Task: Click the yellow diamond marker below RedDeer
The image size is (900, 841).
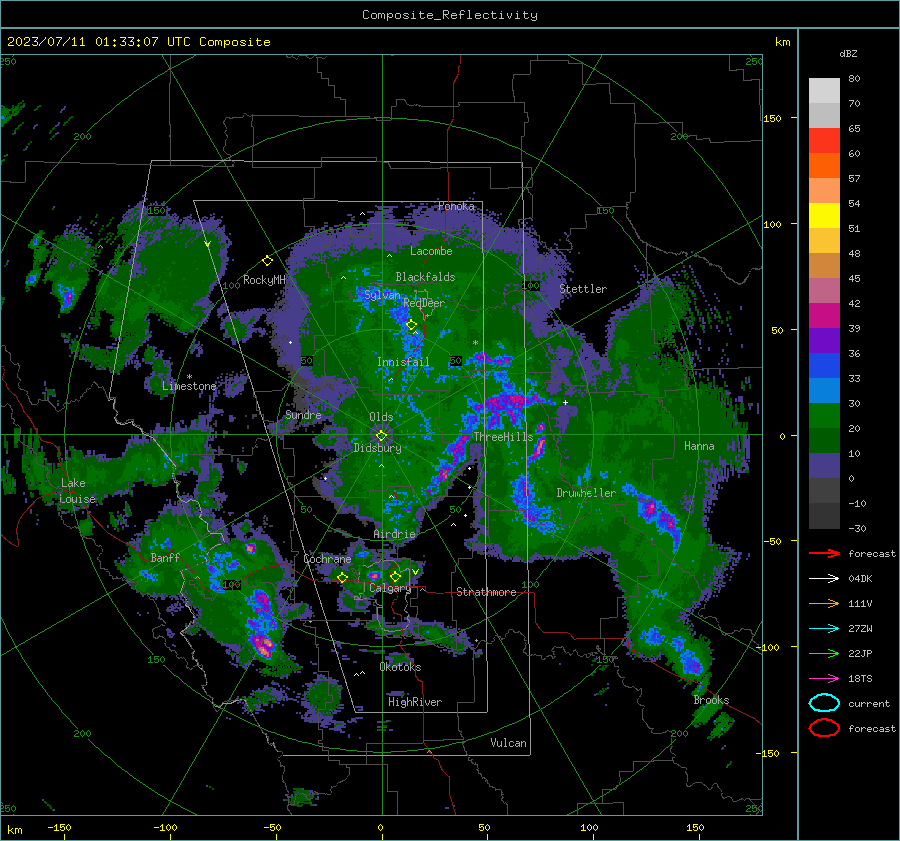Action: click(x=411, y=325)
